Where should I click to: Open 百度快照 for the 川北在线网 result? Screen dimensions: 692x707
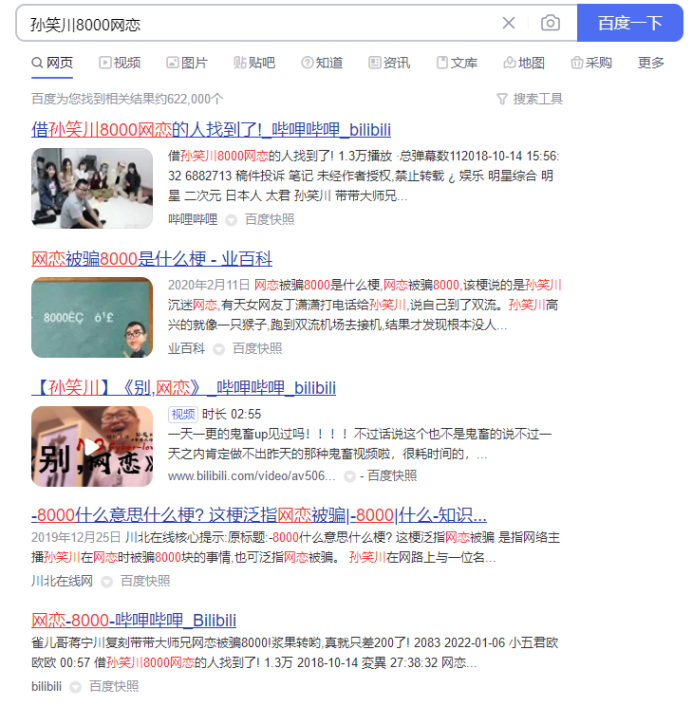(x=145, y=581)
